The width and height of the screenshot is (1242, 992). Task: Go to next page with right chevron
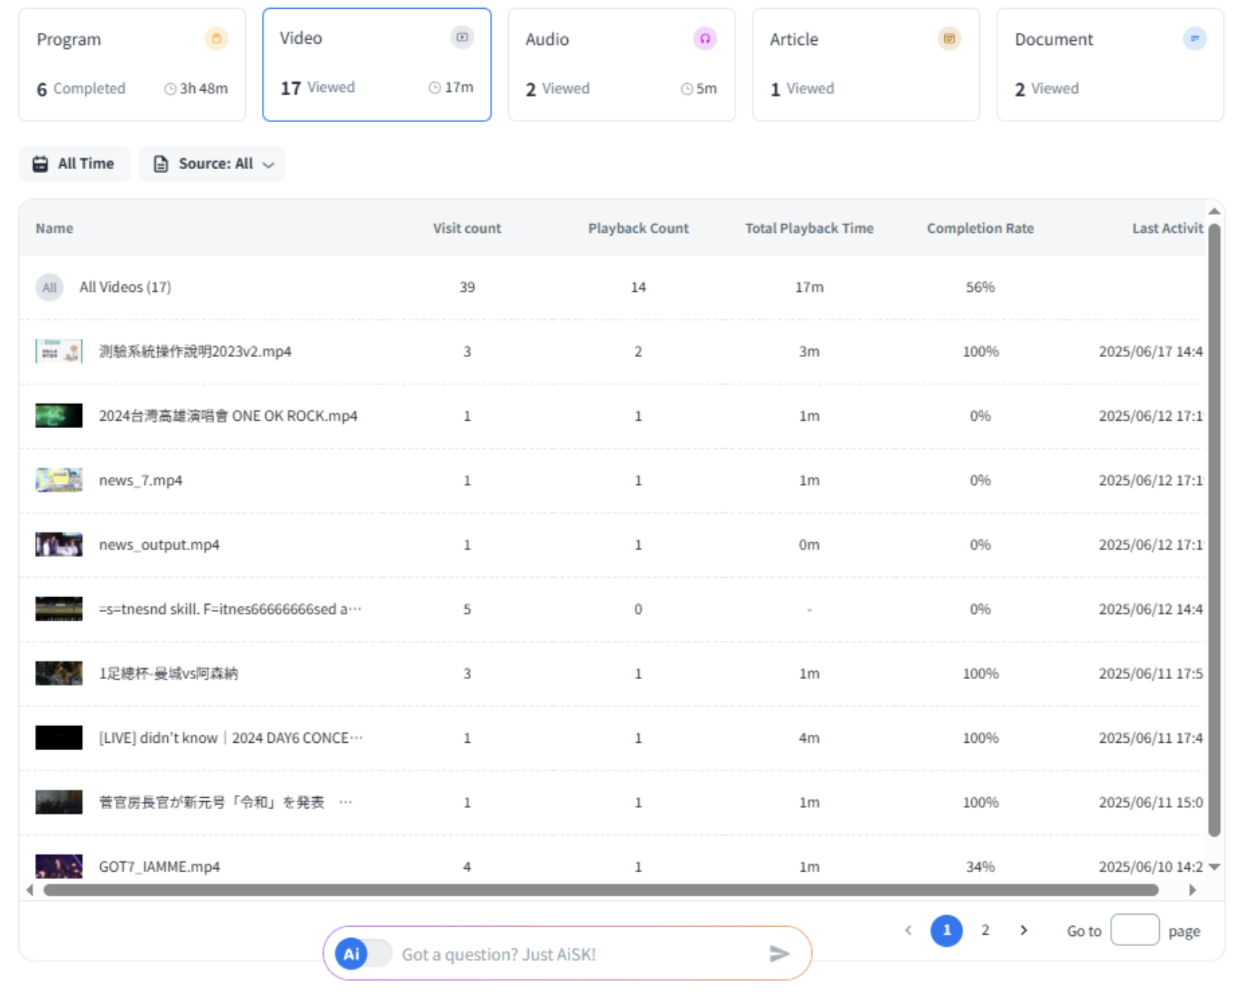[1023, 930]
